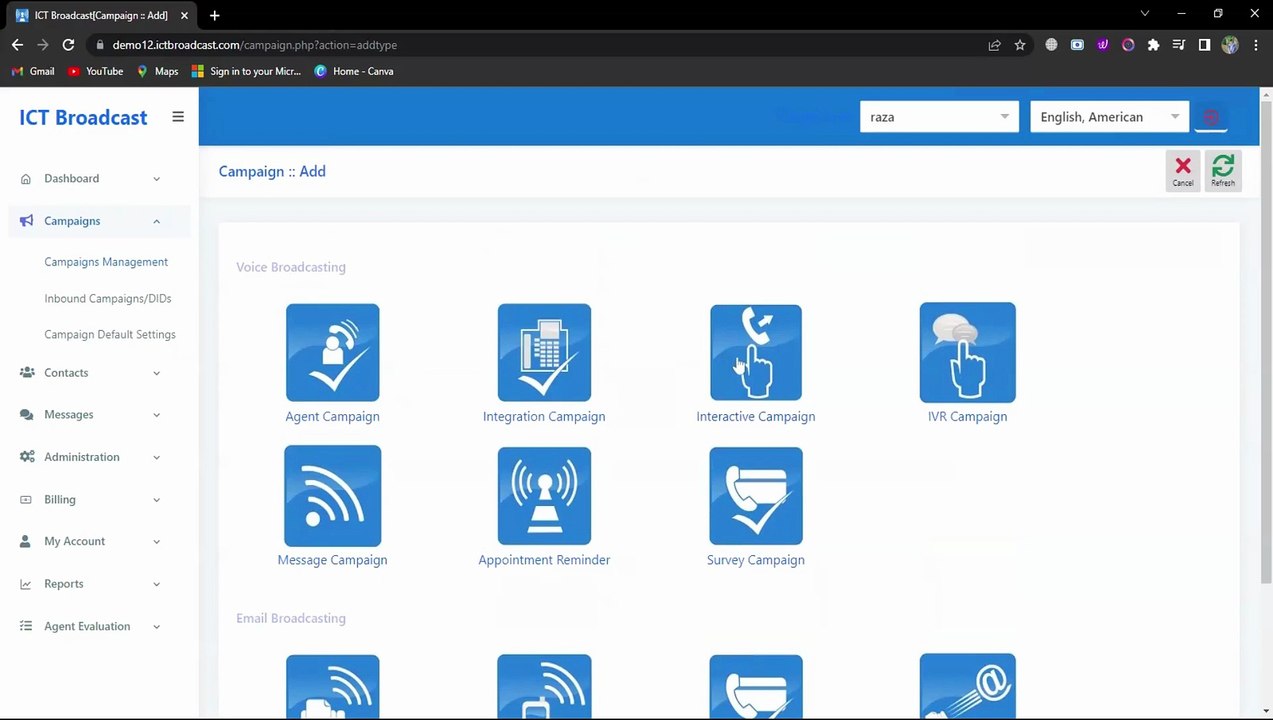
Task: Click the browser back arrow
Action: click(17, 45)
